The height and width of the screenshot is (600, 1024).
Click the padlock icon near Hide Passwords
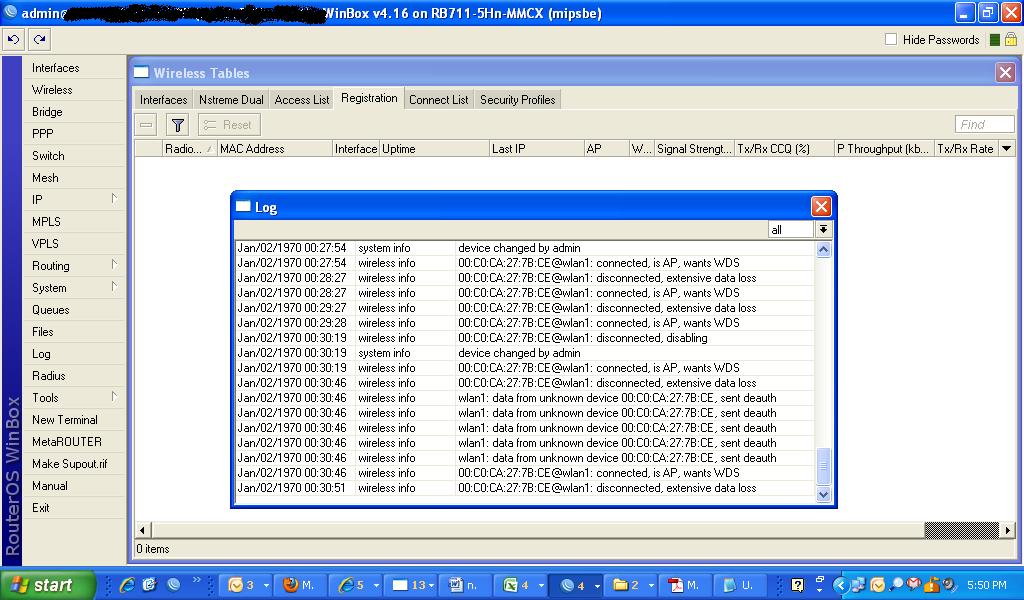(x=1010, y=40)
